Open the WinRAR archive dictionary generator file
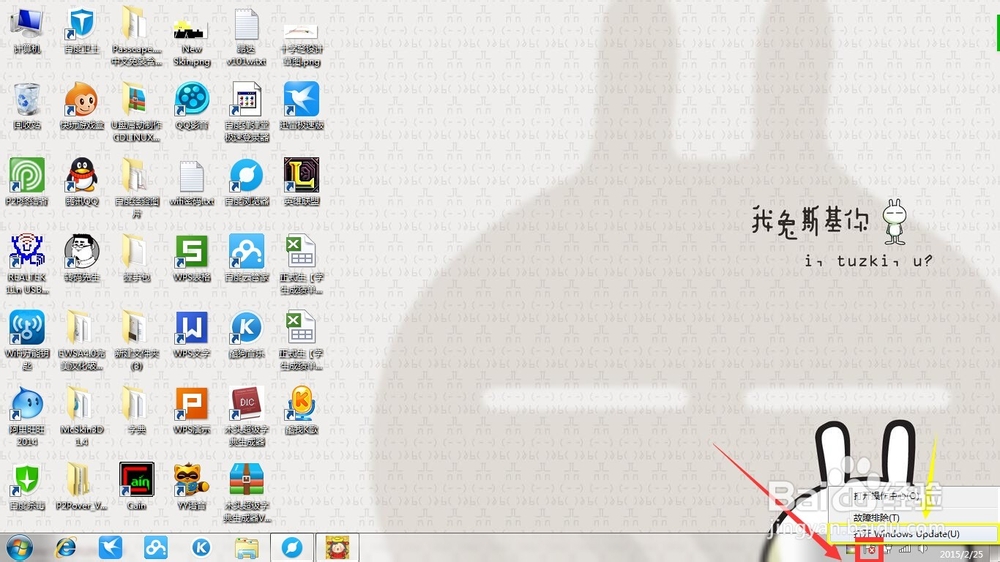This screenshot has width=1000, height=562. [246, 492]
